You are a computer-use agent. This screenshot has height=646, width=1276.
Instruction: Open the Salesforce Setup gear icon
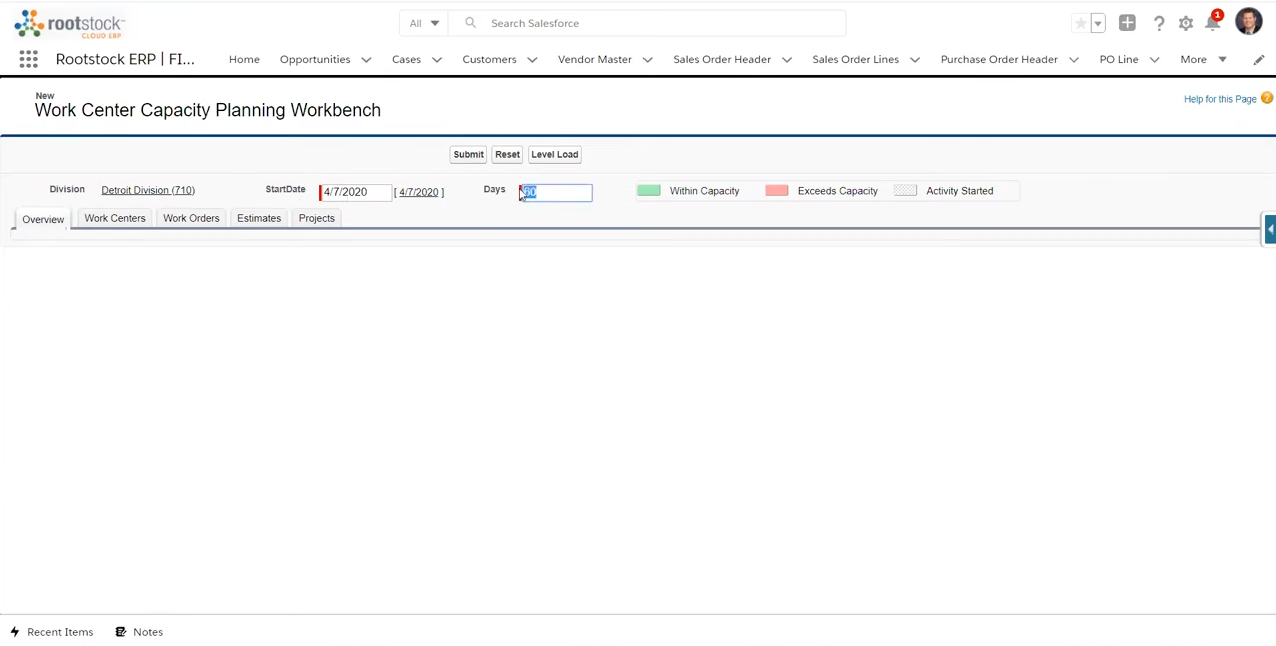pos(1186,23)
